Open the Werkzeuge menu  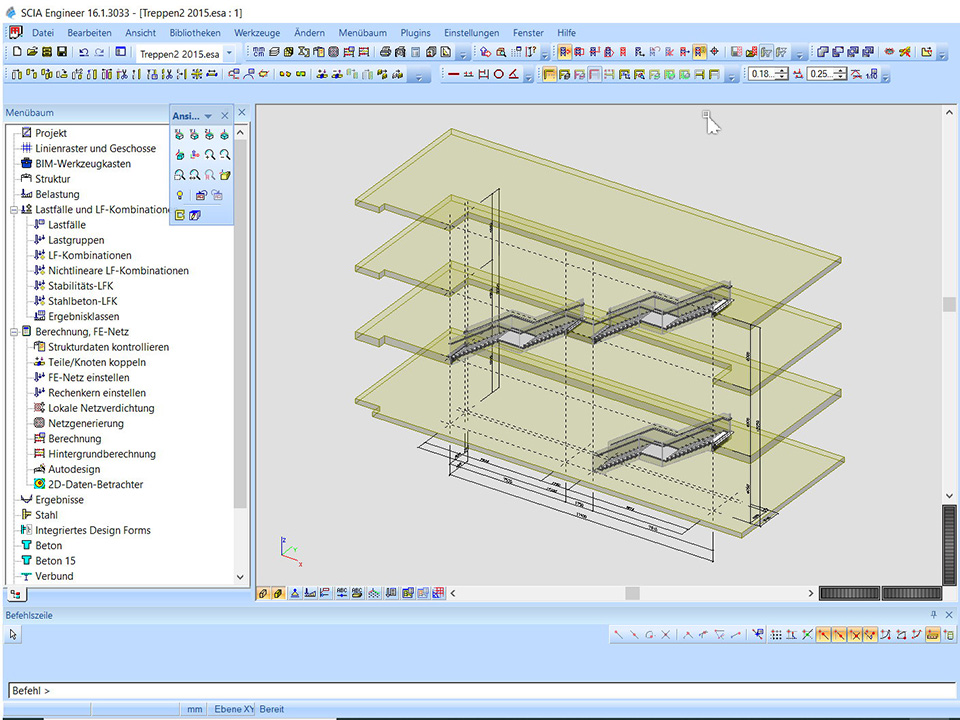258,33
